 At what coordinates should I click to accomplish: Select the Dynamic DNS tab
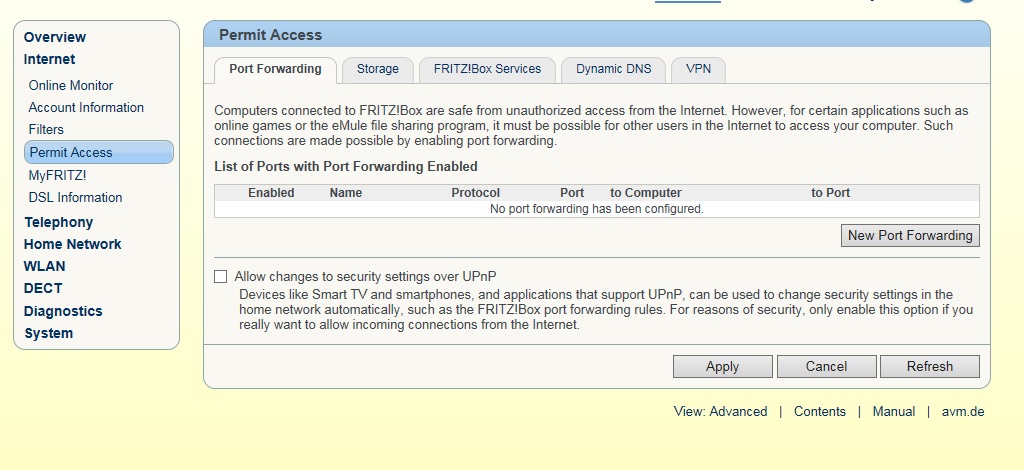point(613,69)
